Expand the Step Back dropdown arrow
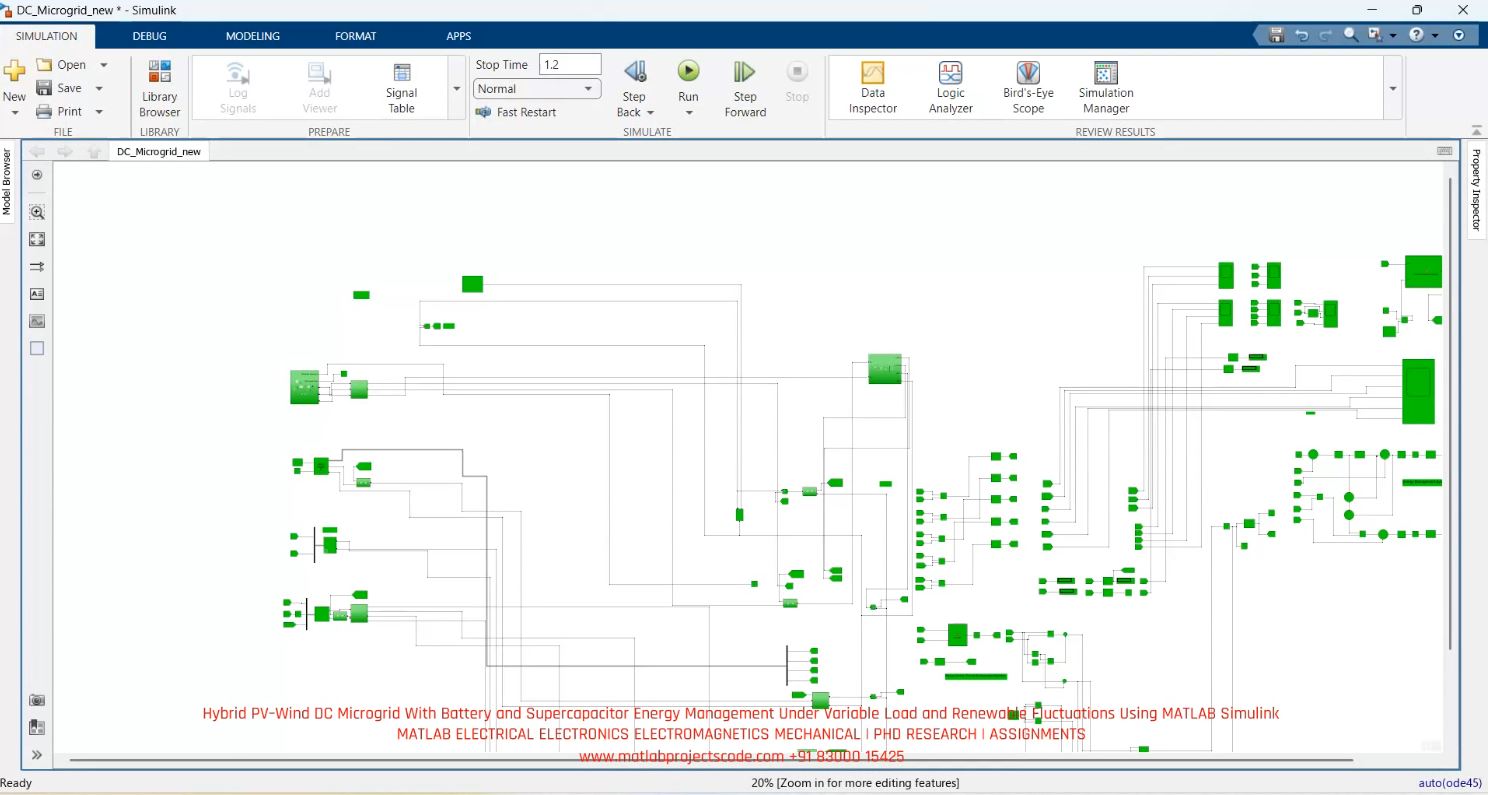Viewport: 1488px width, 795px height. tap(651, 112)
